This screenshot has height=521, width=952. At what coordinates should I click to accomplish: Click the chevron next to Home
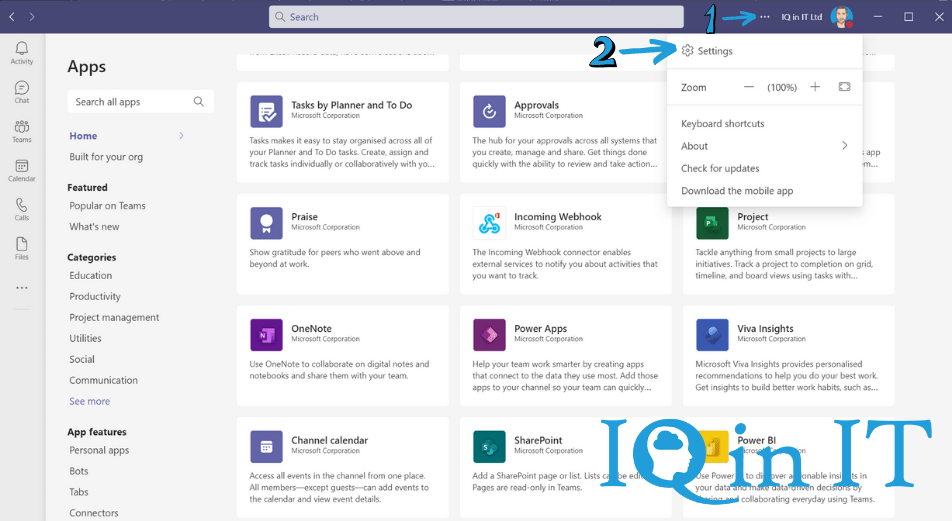click(181, 135)
